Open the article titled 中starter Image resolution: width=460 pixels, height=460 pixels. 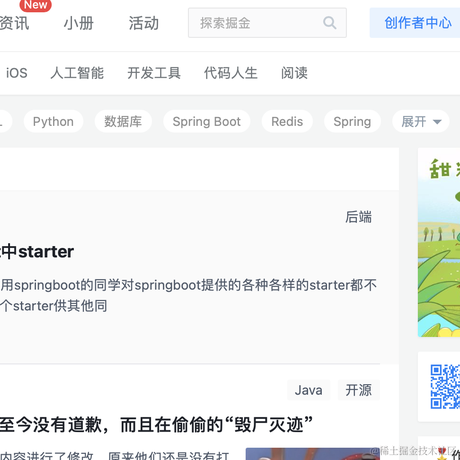click(37, 252)
